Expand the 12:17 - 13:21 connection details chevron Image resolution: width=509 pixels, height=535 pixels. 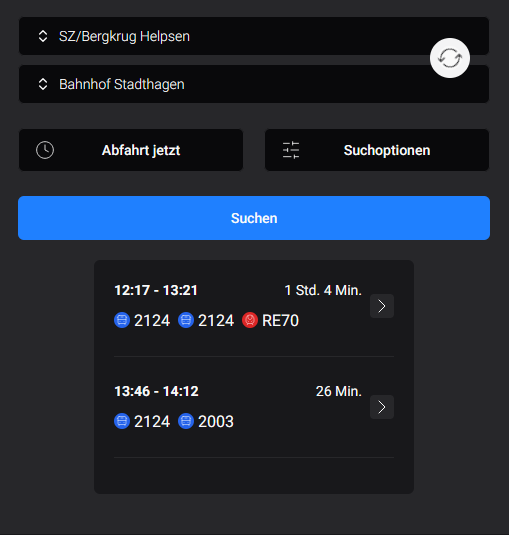[x=382, y=306]
